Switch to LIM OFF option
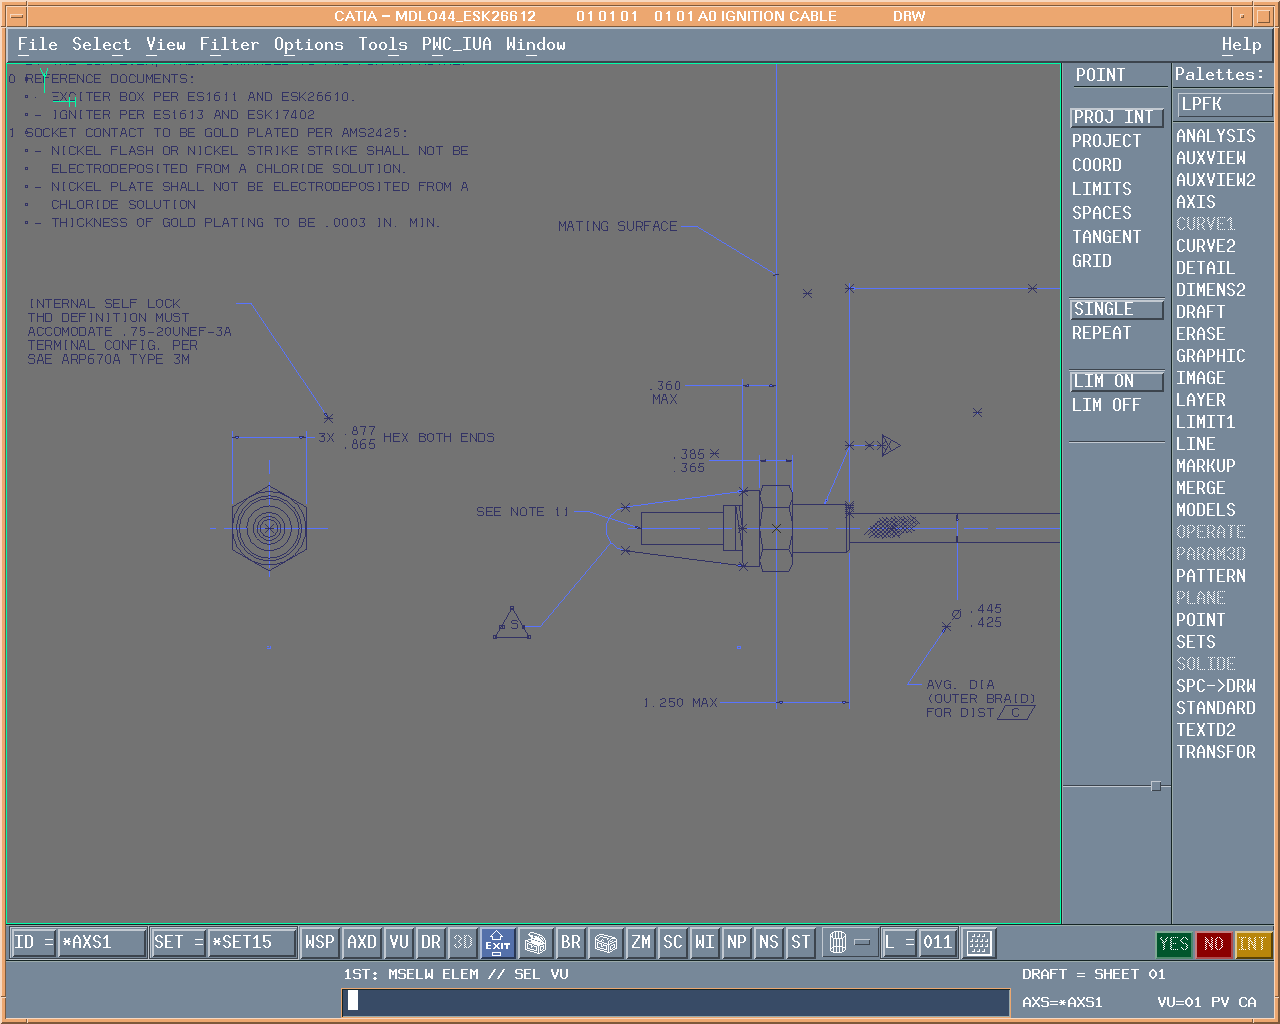 (x=1106, y=405)
